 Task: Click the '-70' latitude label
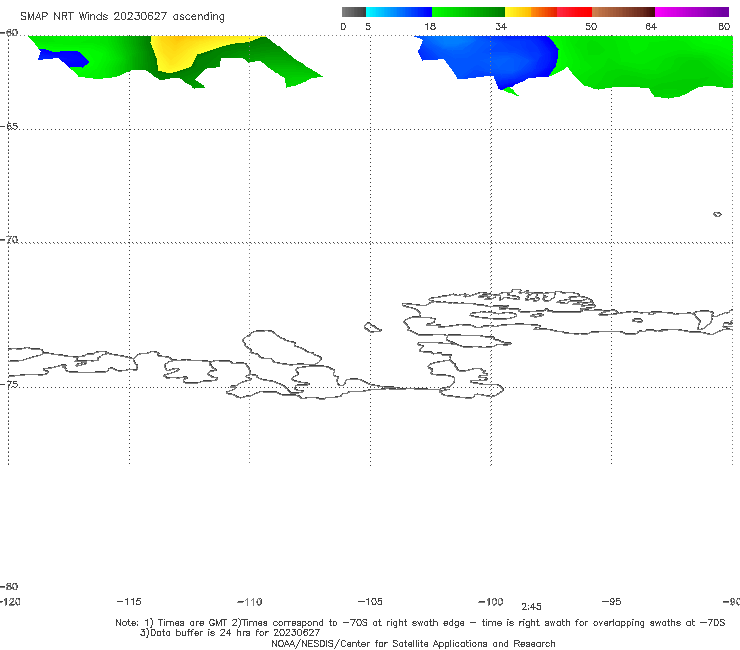[9, 240]
